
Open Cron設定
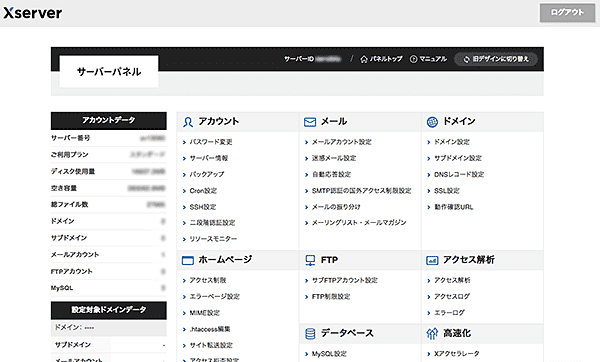click(x=203, y=191)
